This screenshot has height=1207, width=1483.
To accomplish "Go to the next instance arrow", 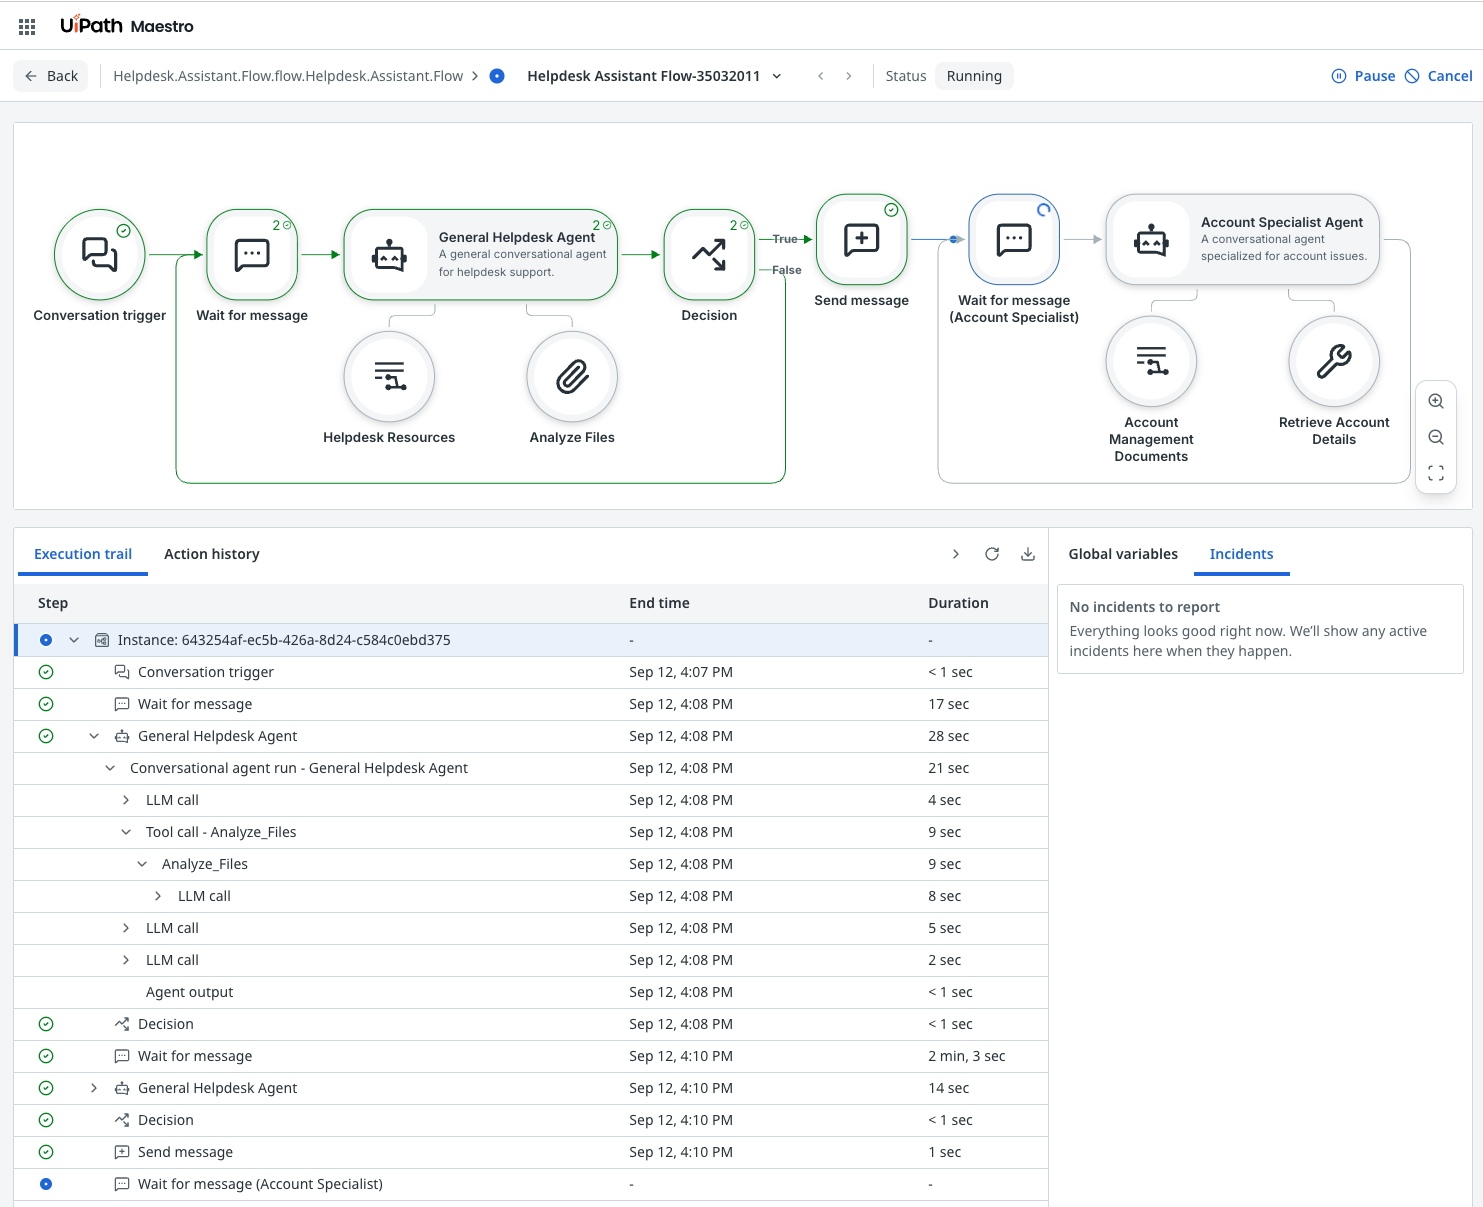I will [848, 76].
